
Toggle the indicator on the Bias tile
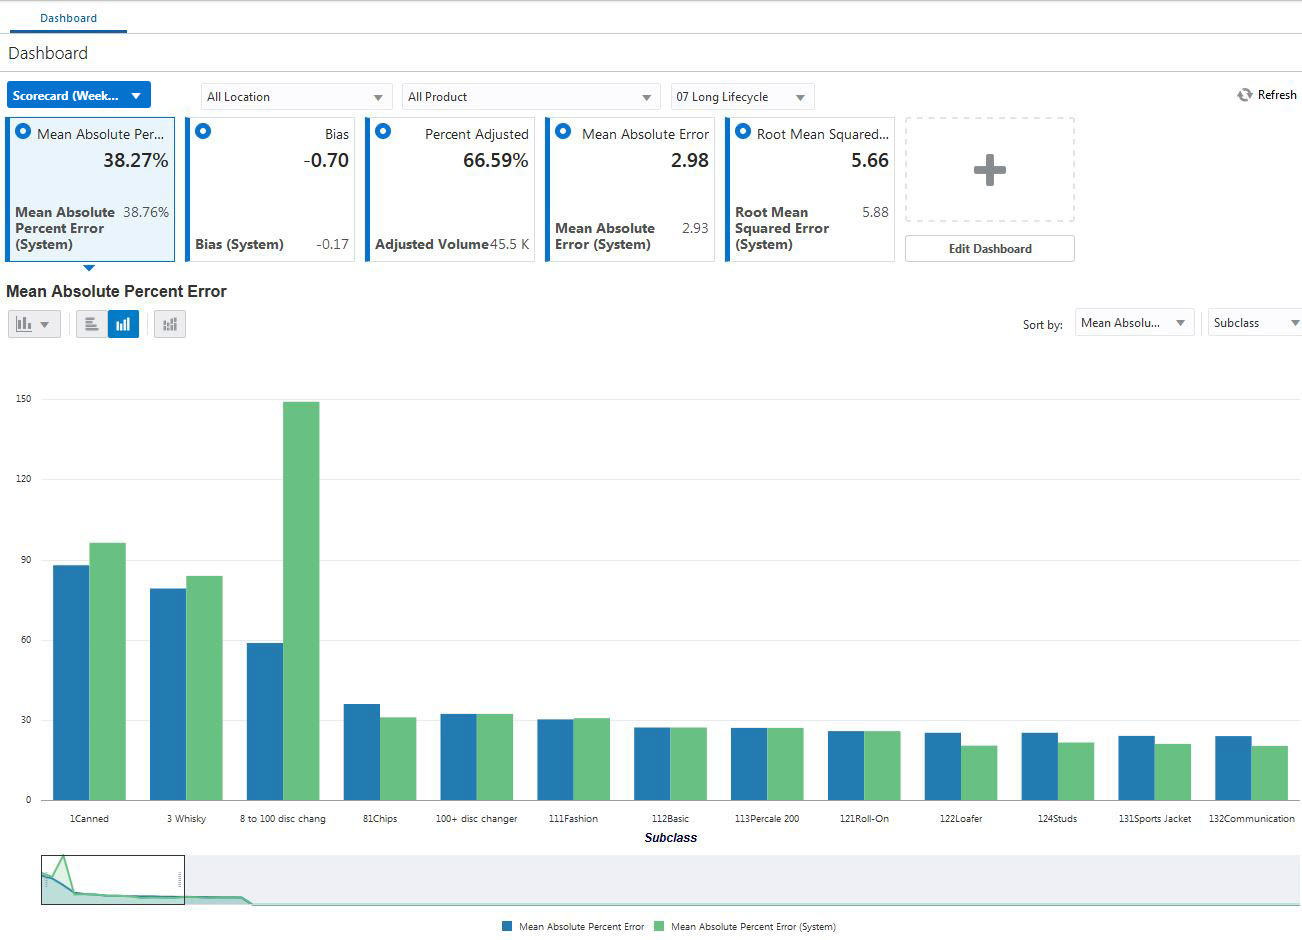coord(203,131)
